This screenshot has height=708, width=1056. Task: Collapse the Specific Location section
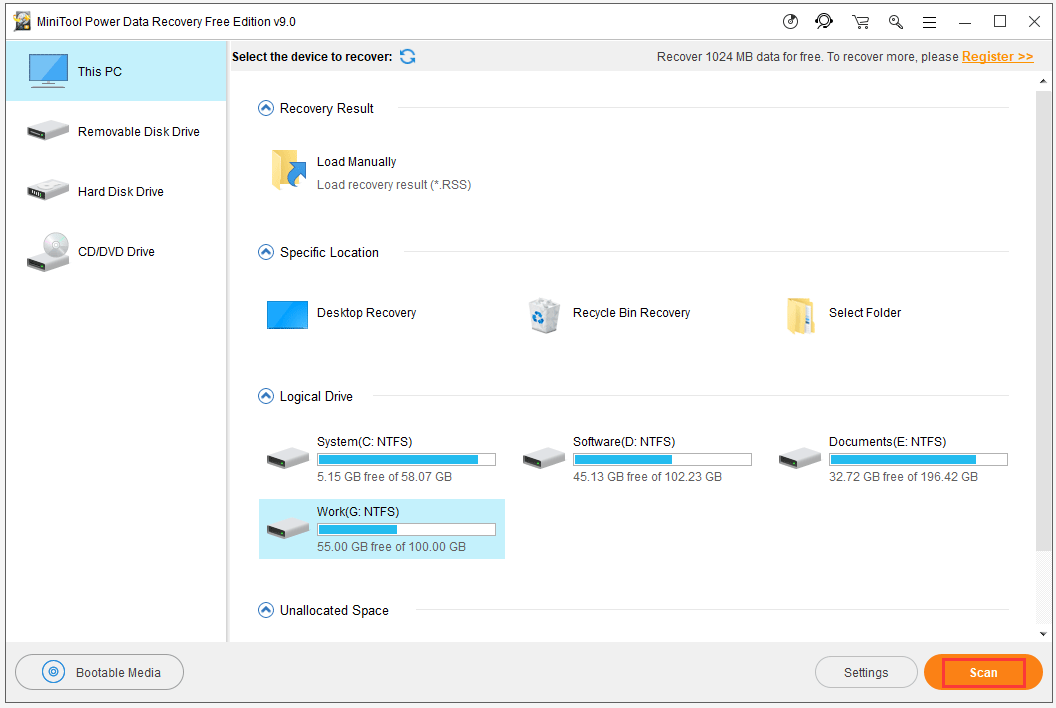(x=266, y=252)
